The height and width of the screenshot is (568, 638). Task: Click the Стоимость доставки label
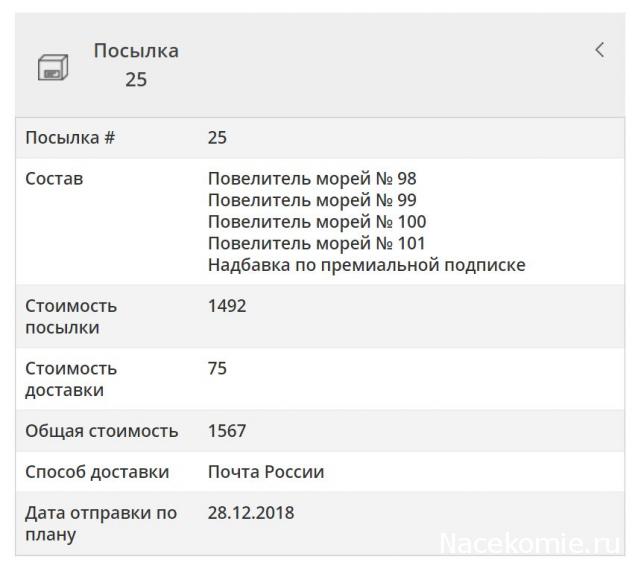[x=71, y=379]
